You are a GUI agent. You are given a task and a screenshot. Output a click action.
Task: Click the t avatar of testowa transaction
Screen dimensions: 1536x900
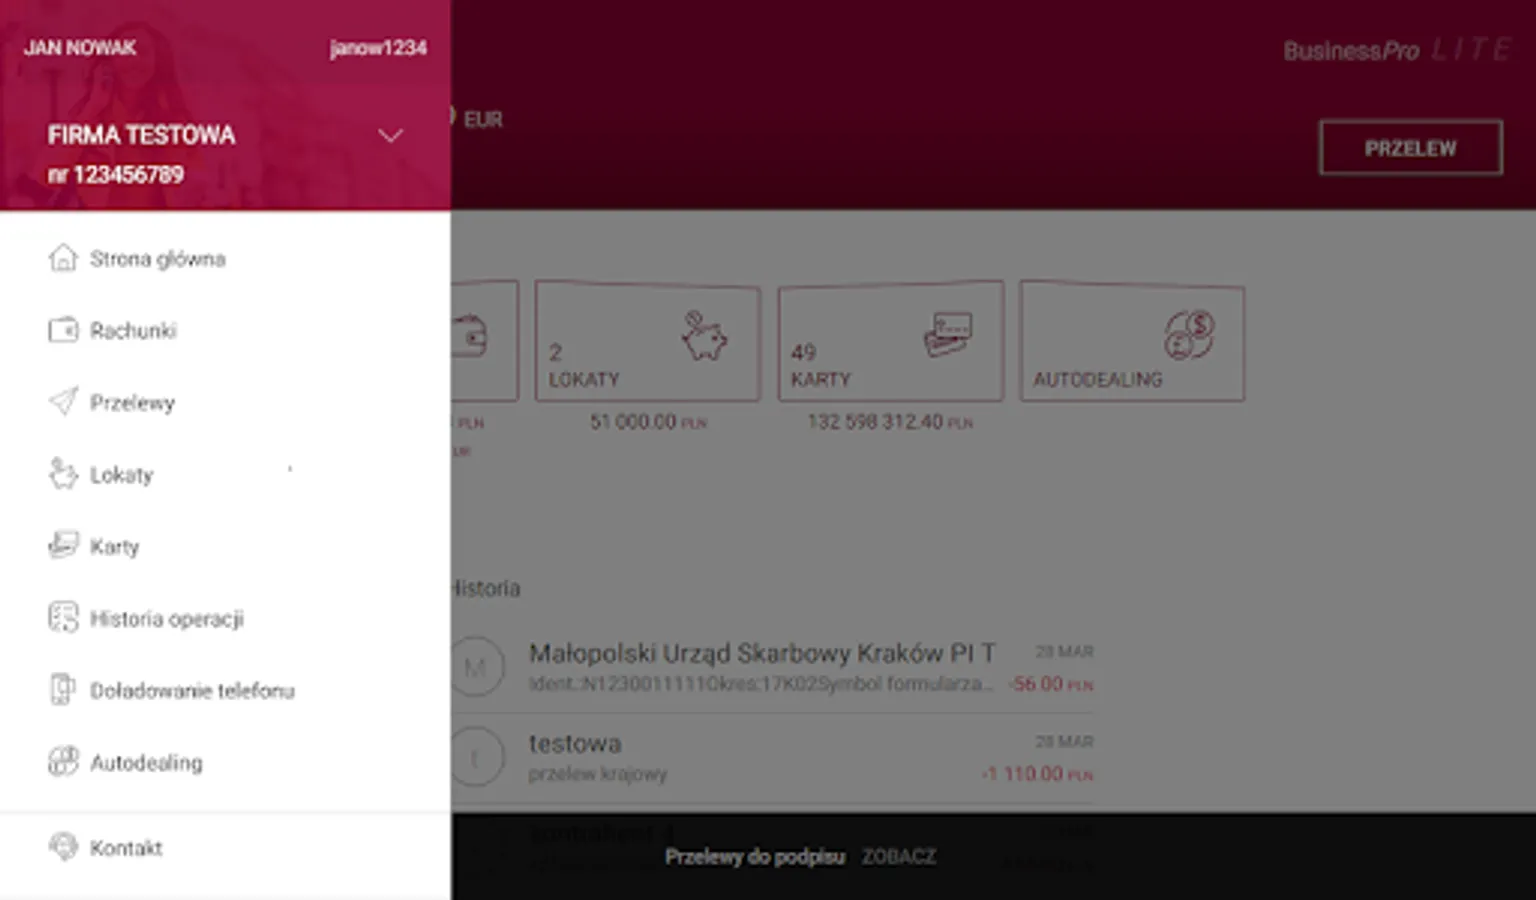coord(475,757)
